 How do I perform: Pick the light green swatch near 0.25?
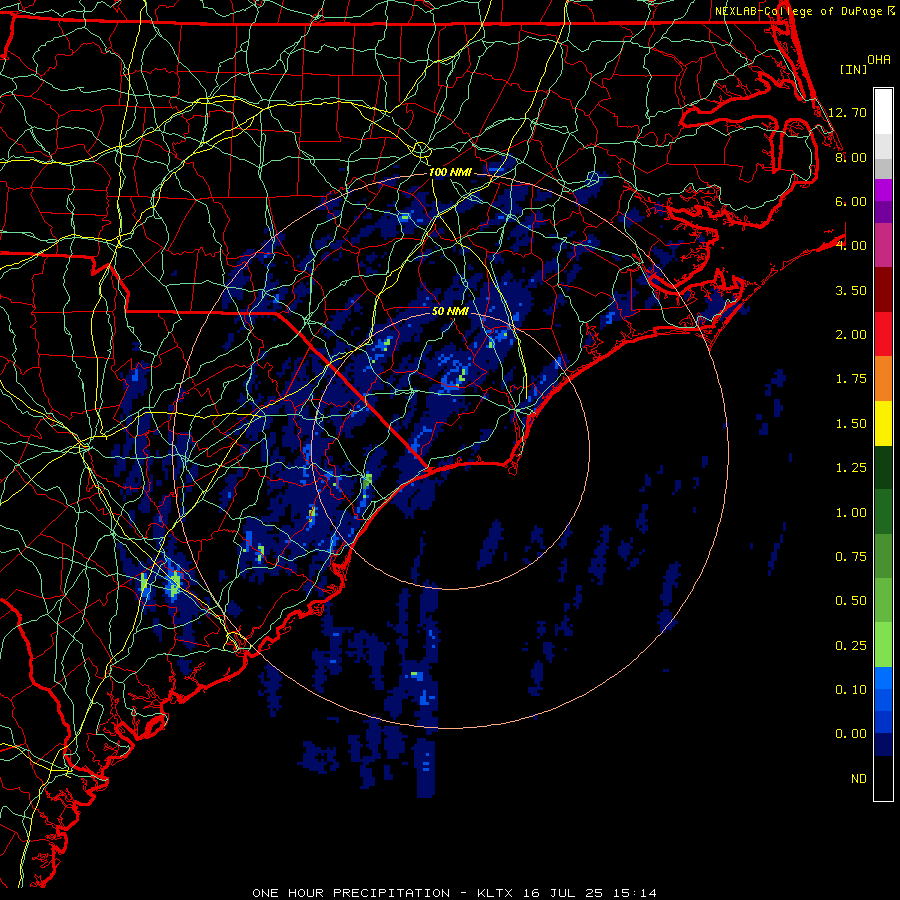pyautogui.click(x=883, y=645)
